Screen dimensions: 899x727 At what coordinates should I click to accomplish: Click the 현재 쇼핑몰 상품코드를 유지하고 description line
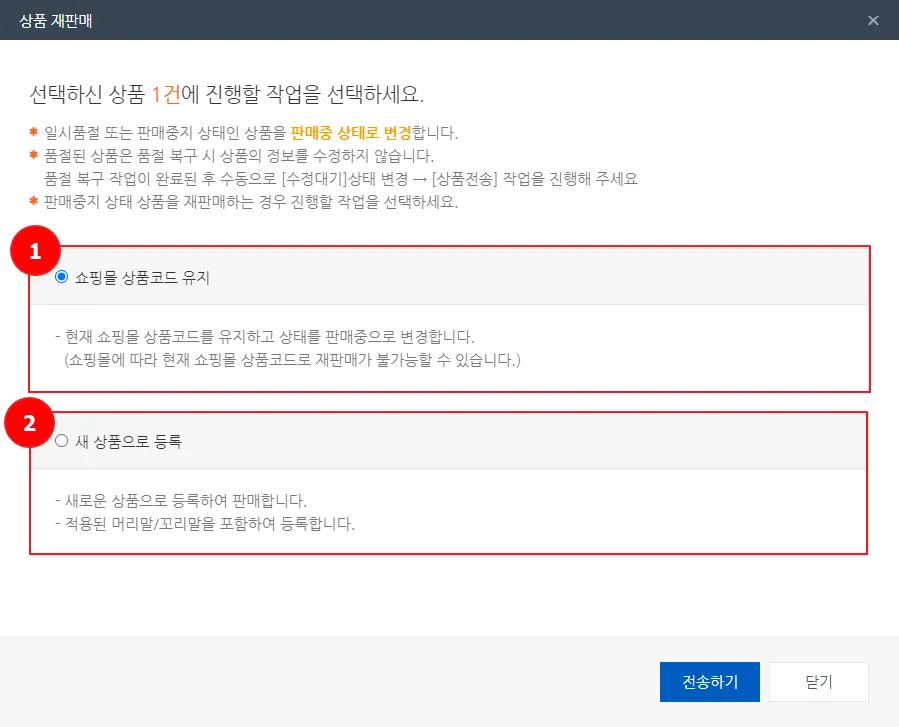point(264,335)
